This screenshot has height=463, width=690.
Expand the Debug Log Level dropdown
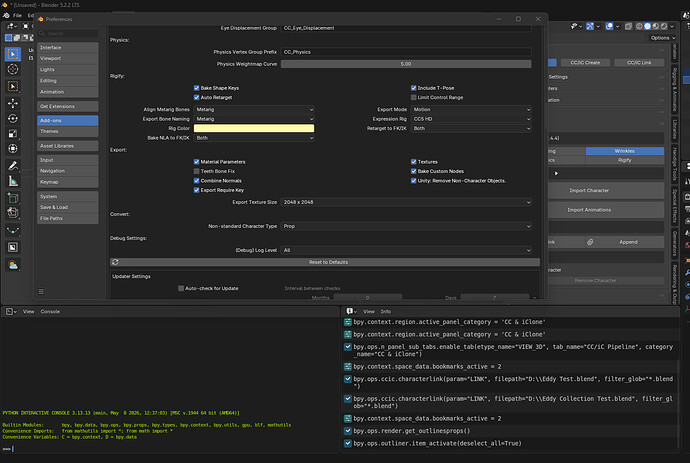[x=406, y=250]
